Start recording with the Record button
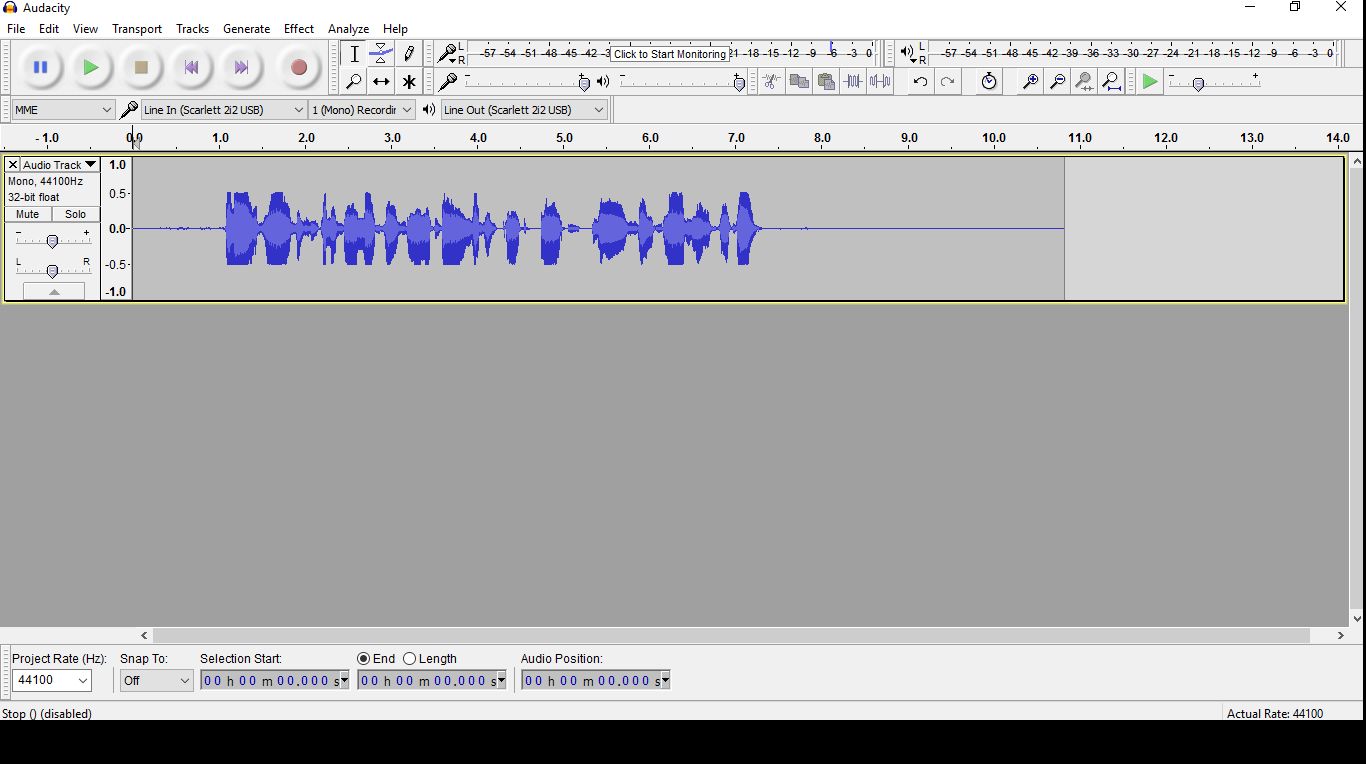The height and width of the screenshot is (764, 1366). click(x=298, y=67)
